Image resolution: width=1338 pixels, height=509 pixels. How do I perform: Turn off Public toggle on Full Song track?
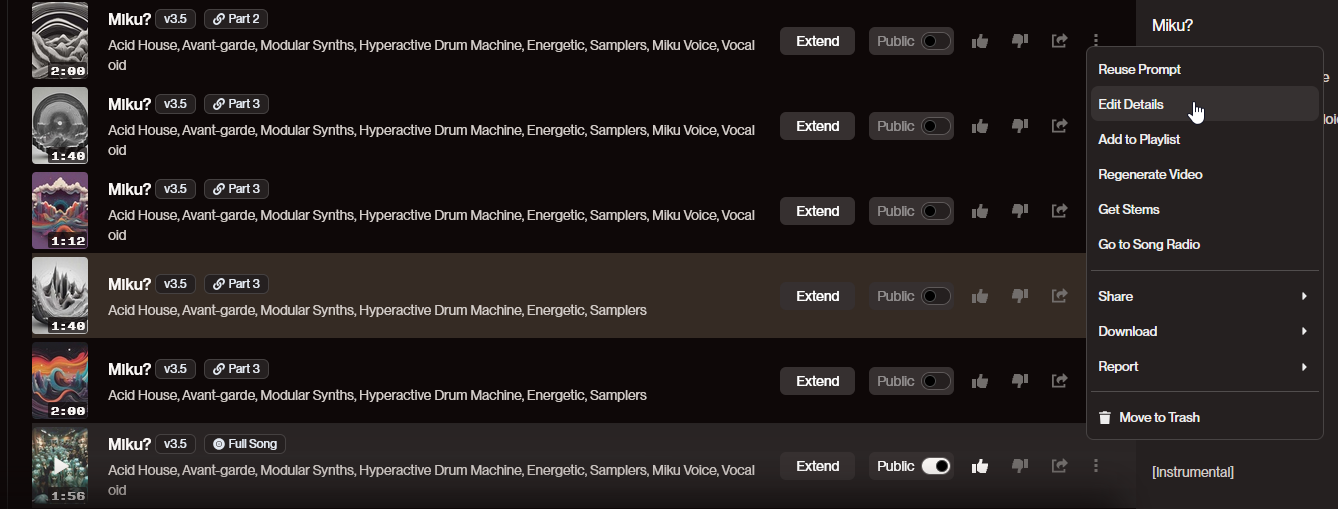coord(936,466)
